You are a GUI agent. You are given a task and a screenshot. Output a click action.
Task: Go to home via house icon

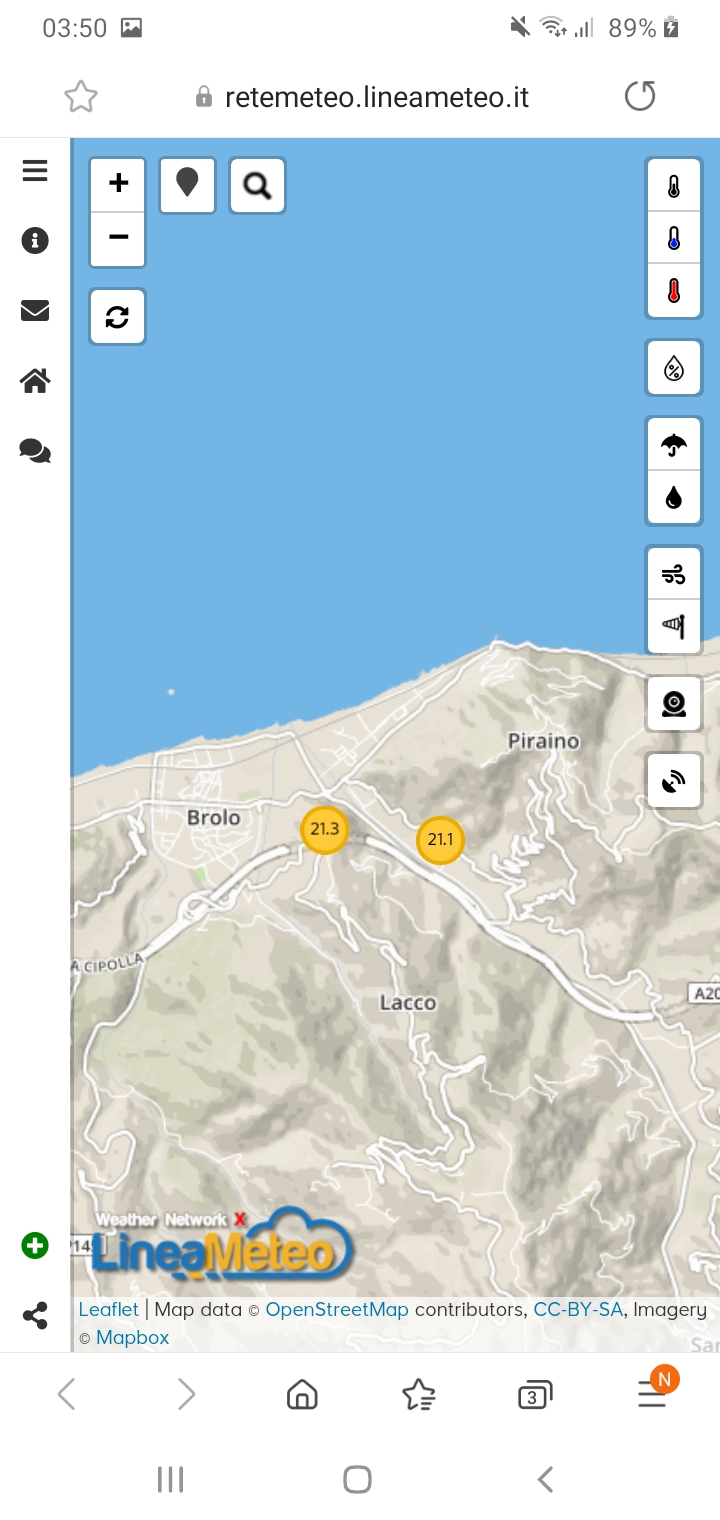[x=35, y=381]
